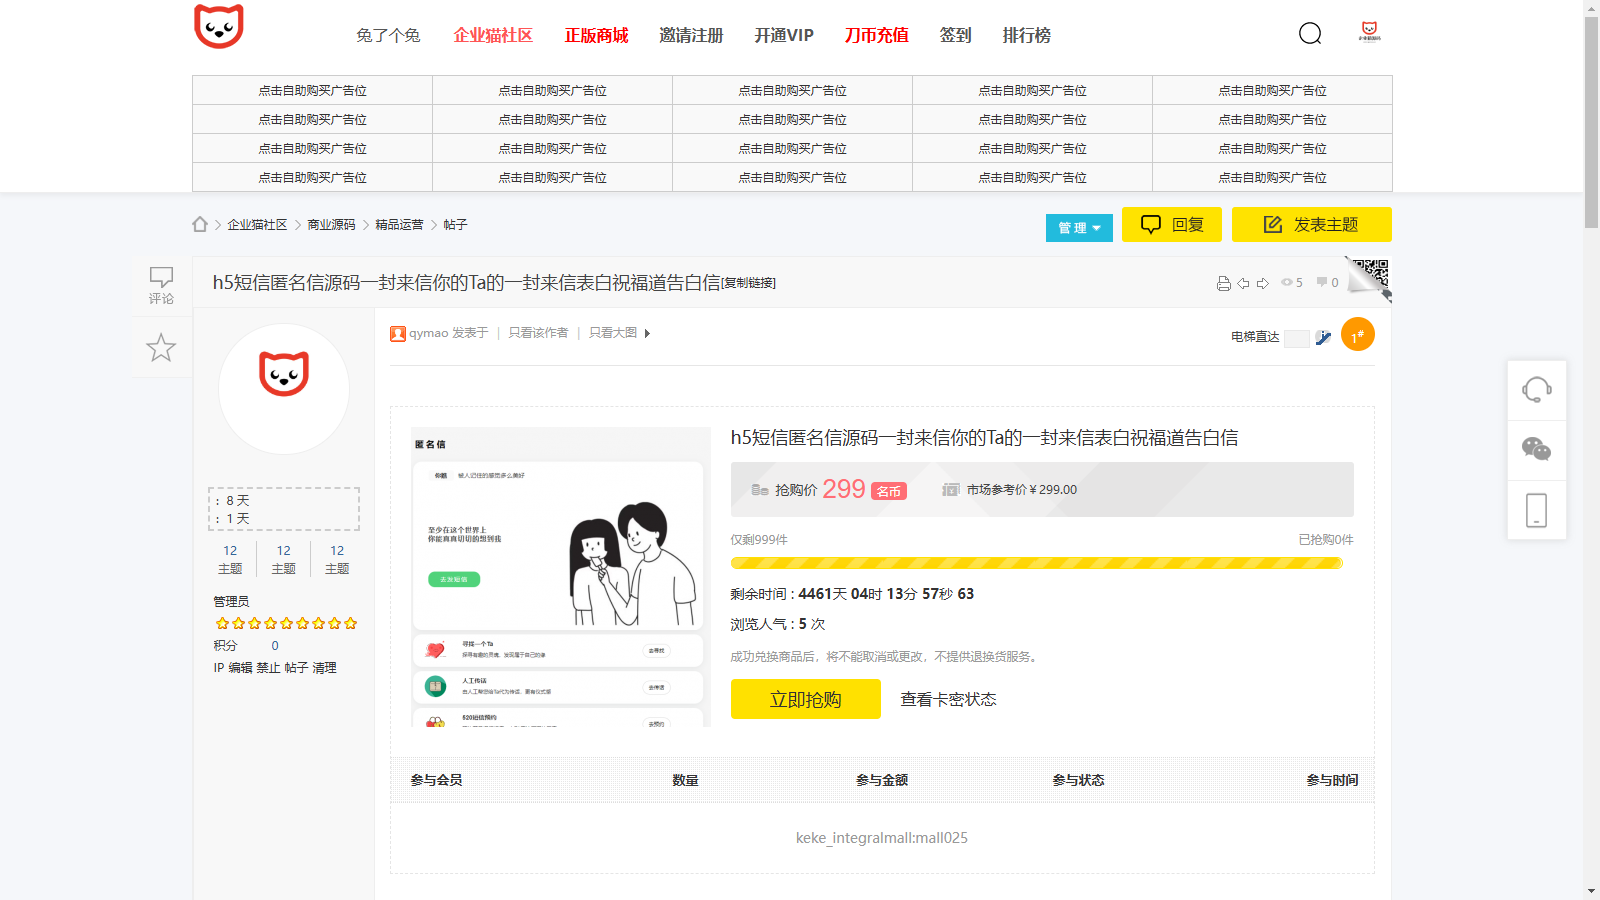
Task: Open mobile version icon in right sidebar
Action: click(1537, 510)
